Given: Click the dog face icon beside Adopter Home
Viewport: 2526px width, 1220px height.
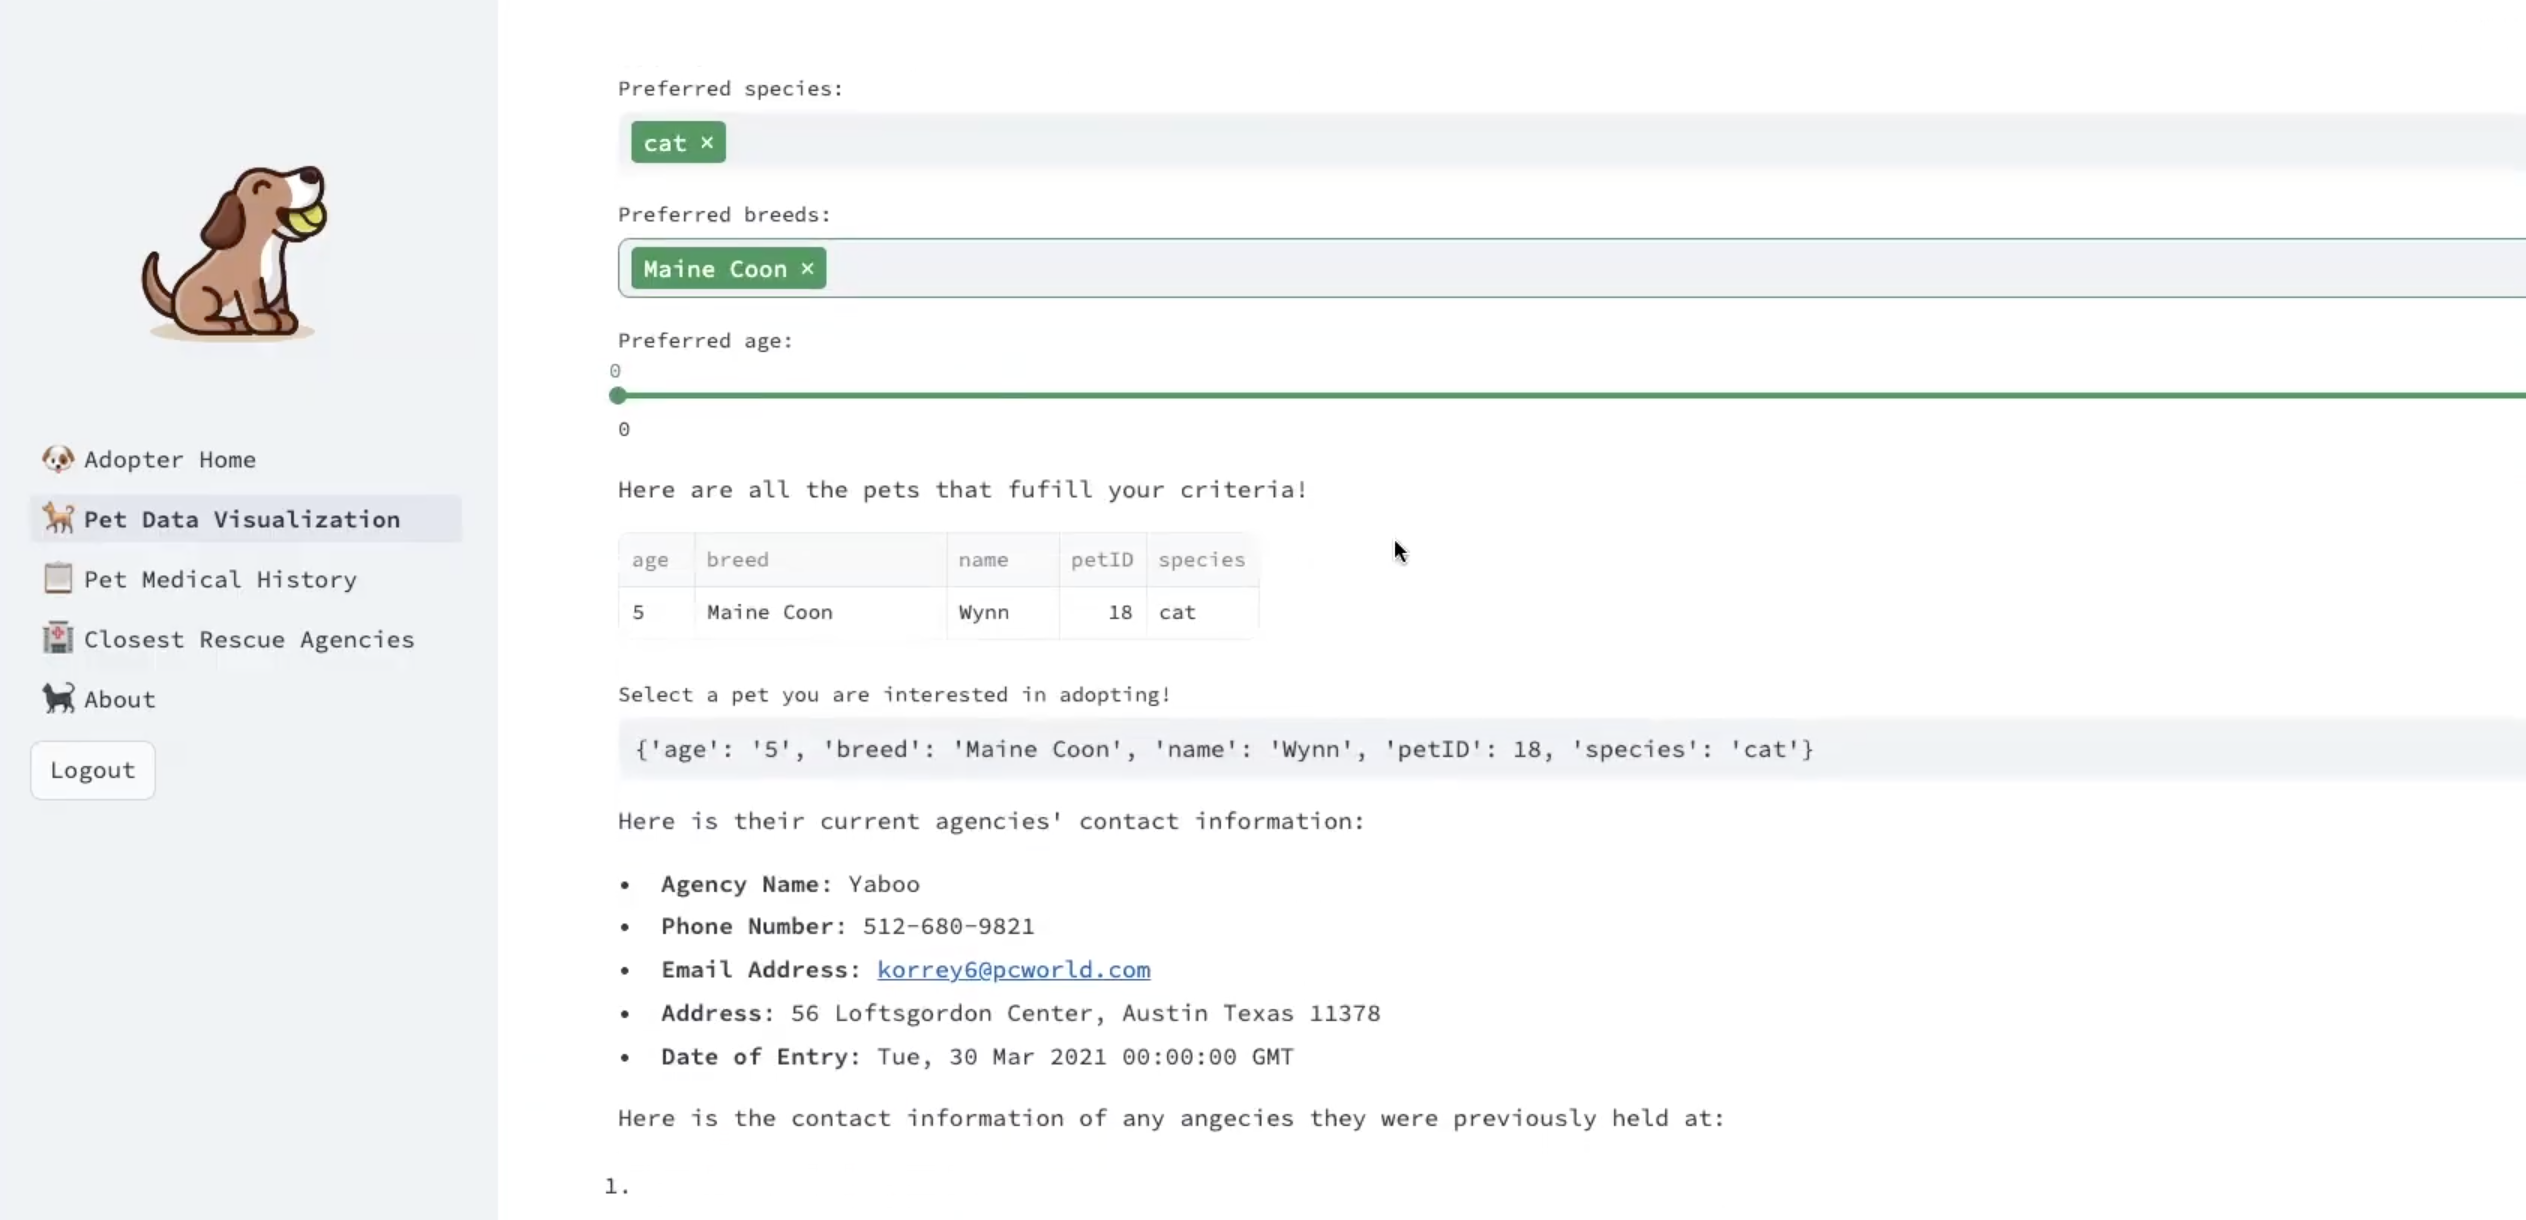Looking at the screenshot, I should point(58,459).
